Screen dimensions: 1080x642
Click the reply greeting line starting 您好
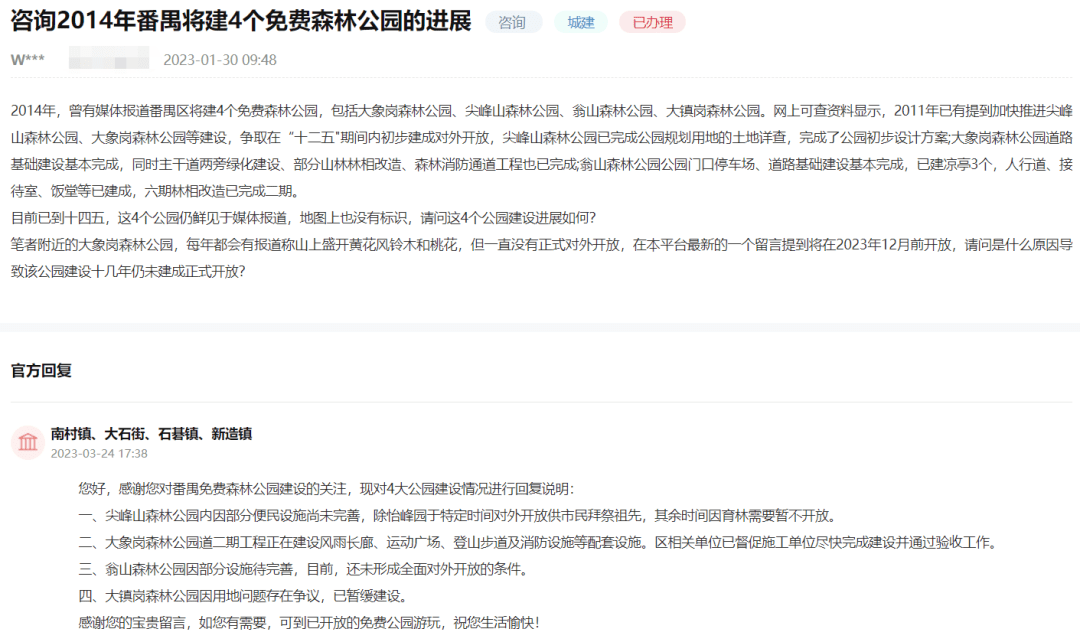[x=326, y=489]
